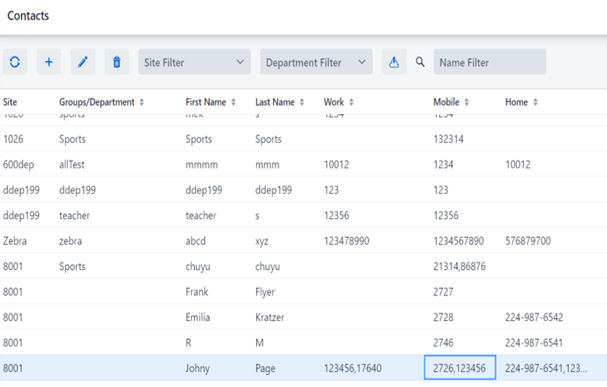Select home number 576879700
This screenshot has width=607, height=387.
(528, 241)
